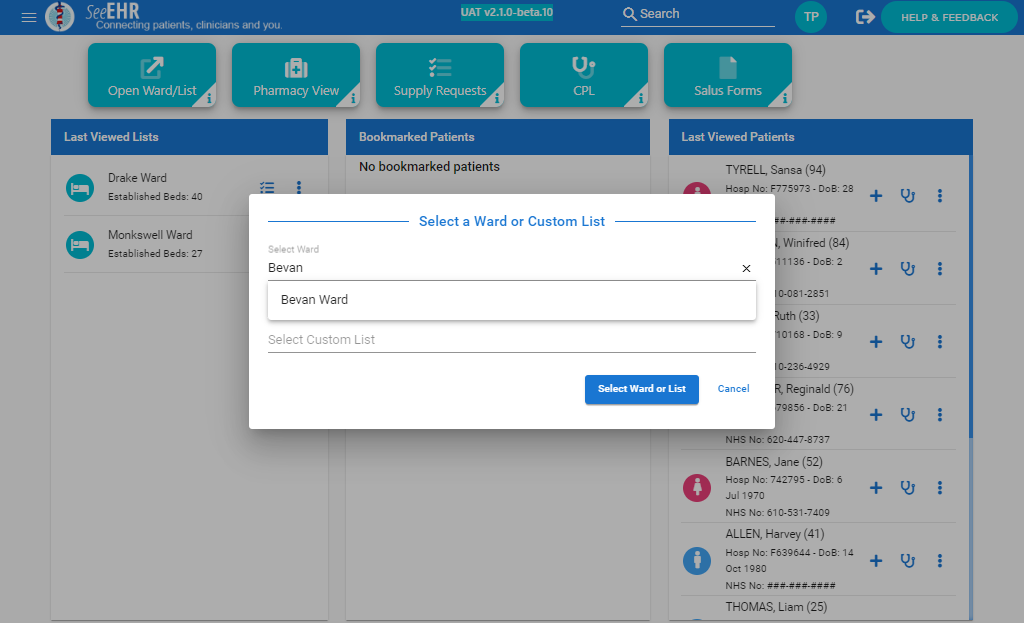1024x623 pixels.
Task: Open the Pharmacy View tile
Action: point(296,75)
